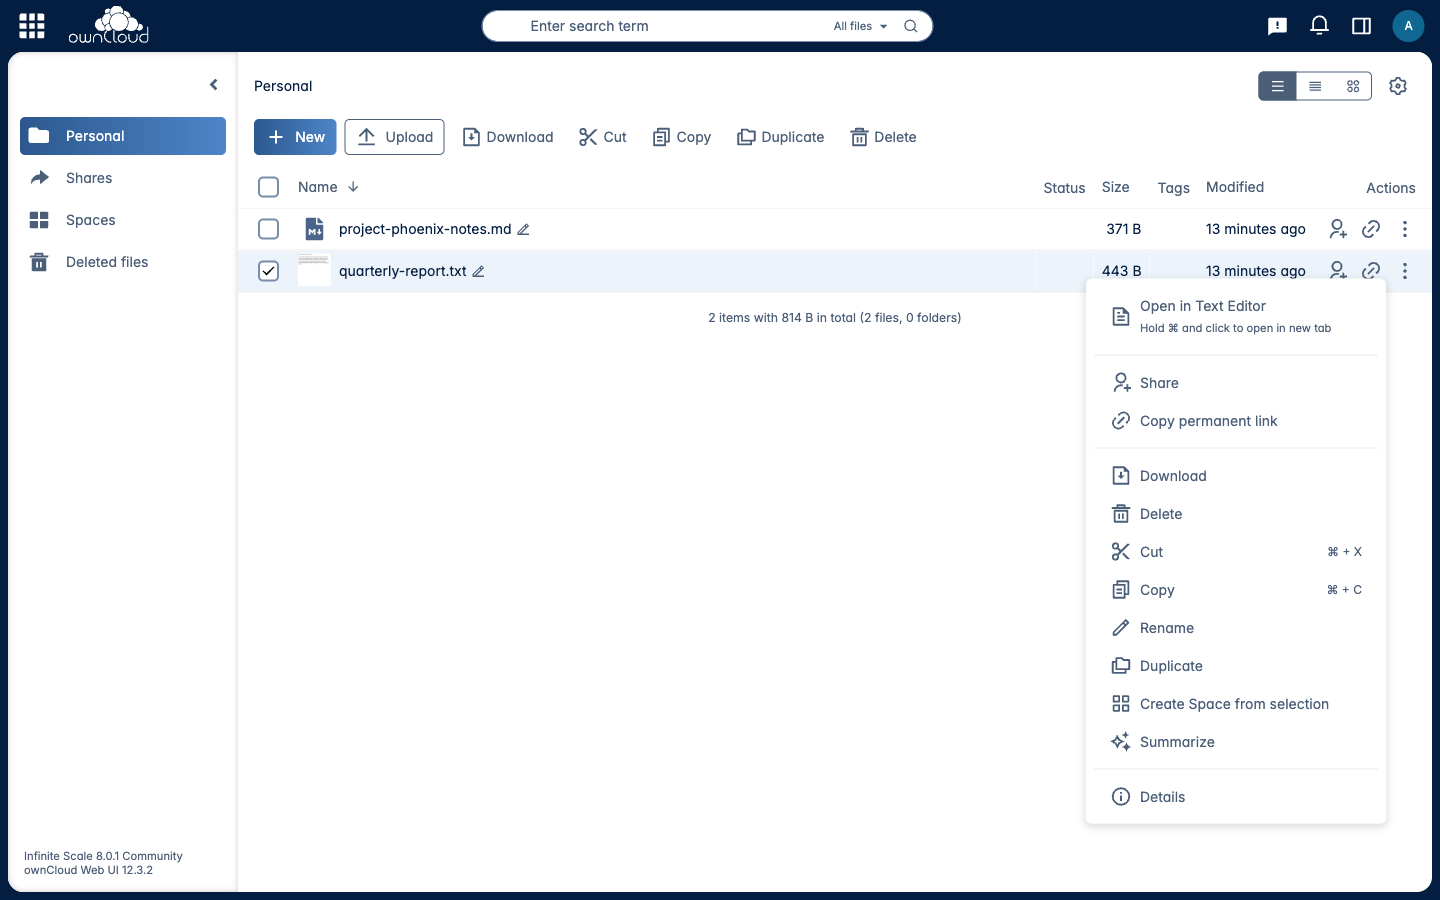
Task: Tick the select-all checkbox
Action: 268,187
